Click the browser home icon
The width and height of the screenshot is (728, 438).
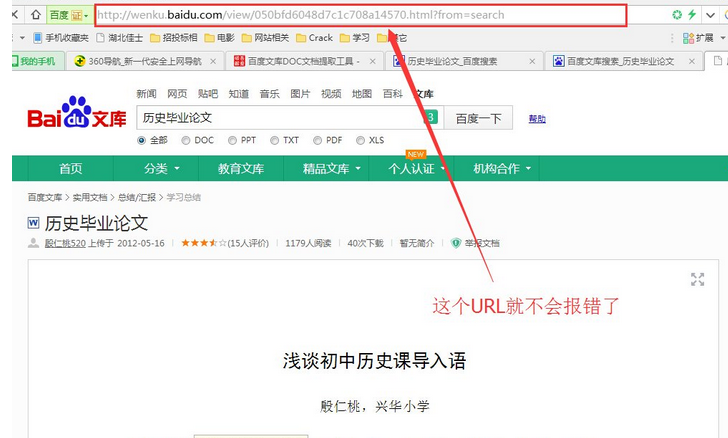click(36, 15)
